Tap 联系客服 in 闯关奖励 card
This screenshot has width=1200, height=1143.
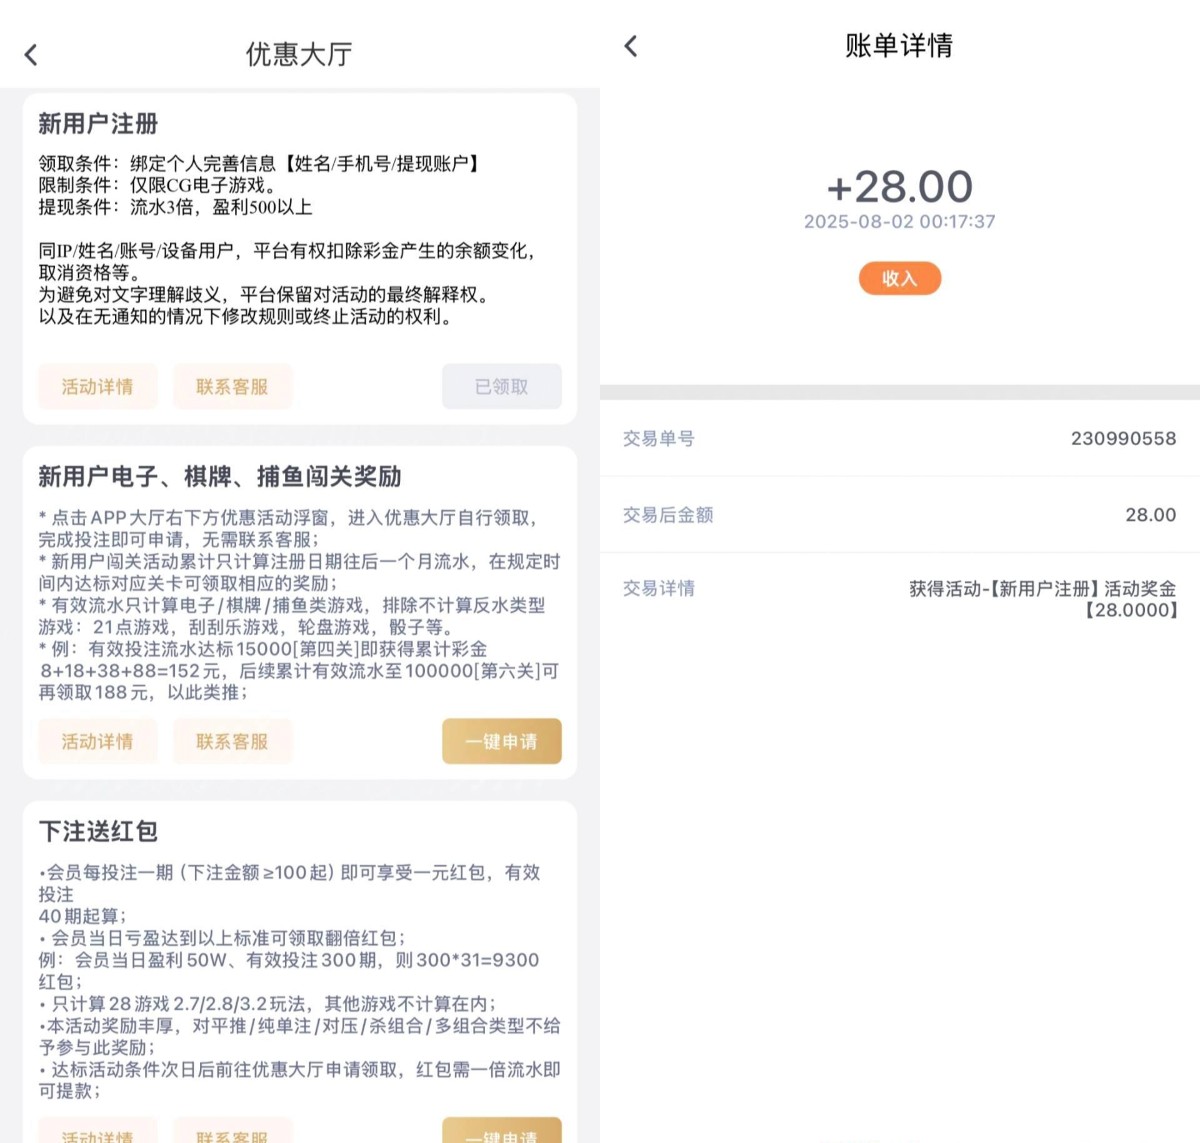click(232, 741)
